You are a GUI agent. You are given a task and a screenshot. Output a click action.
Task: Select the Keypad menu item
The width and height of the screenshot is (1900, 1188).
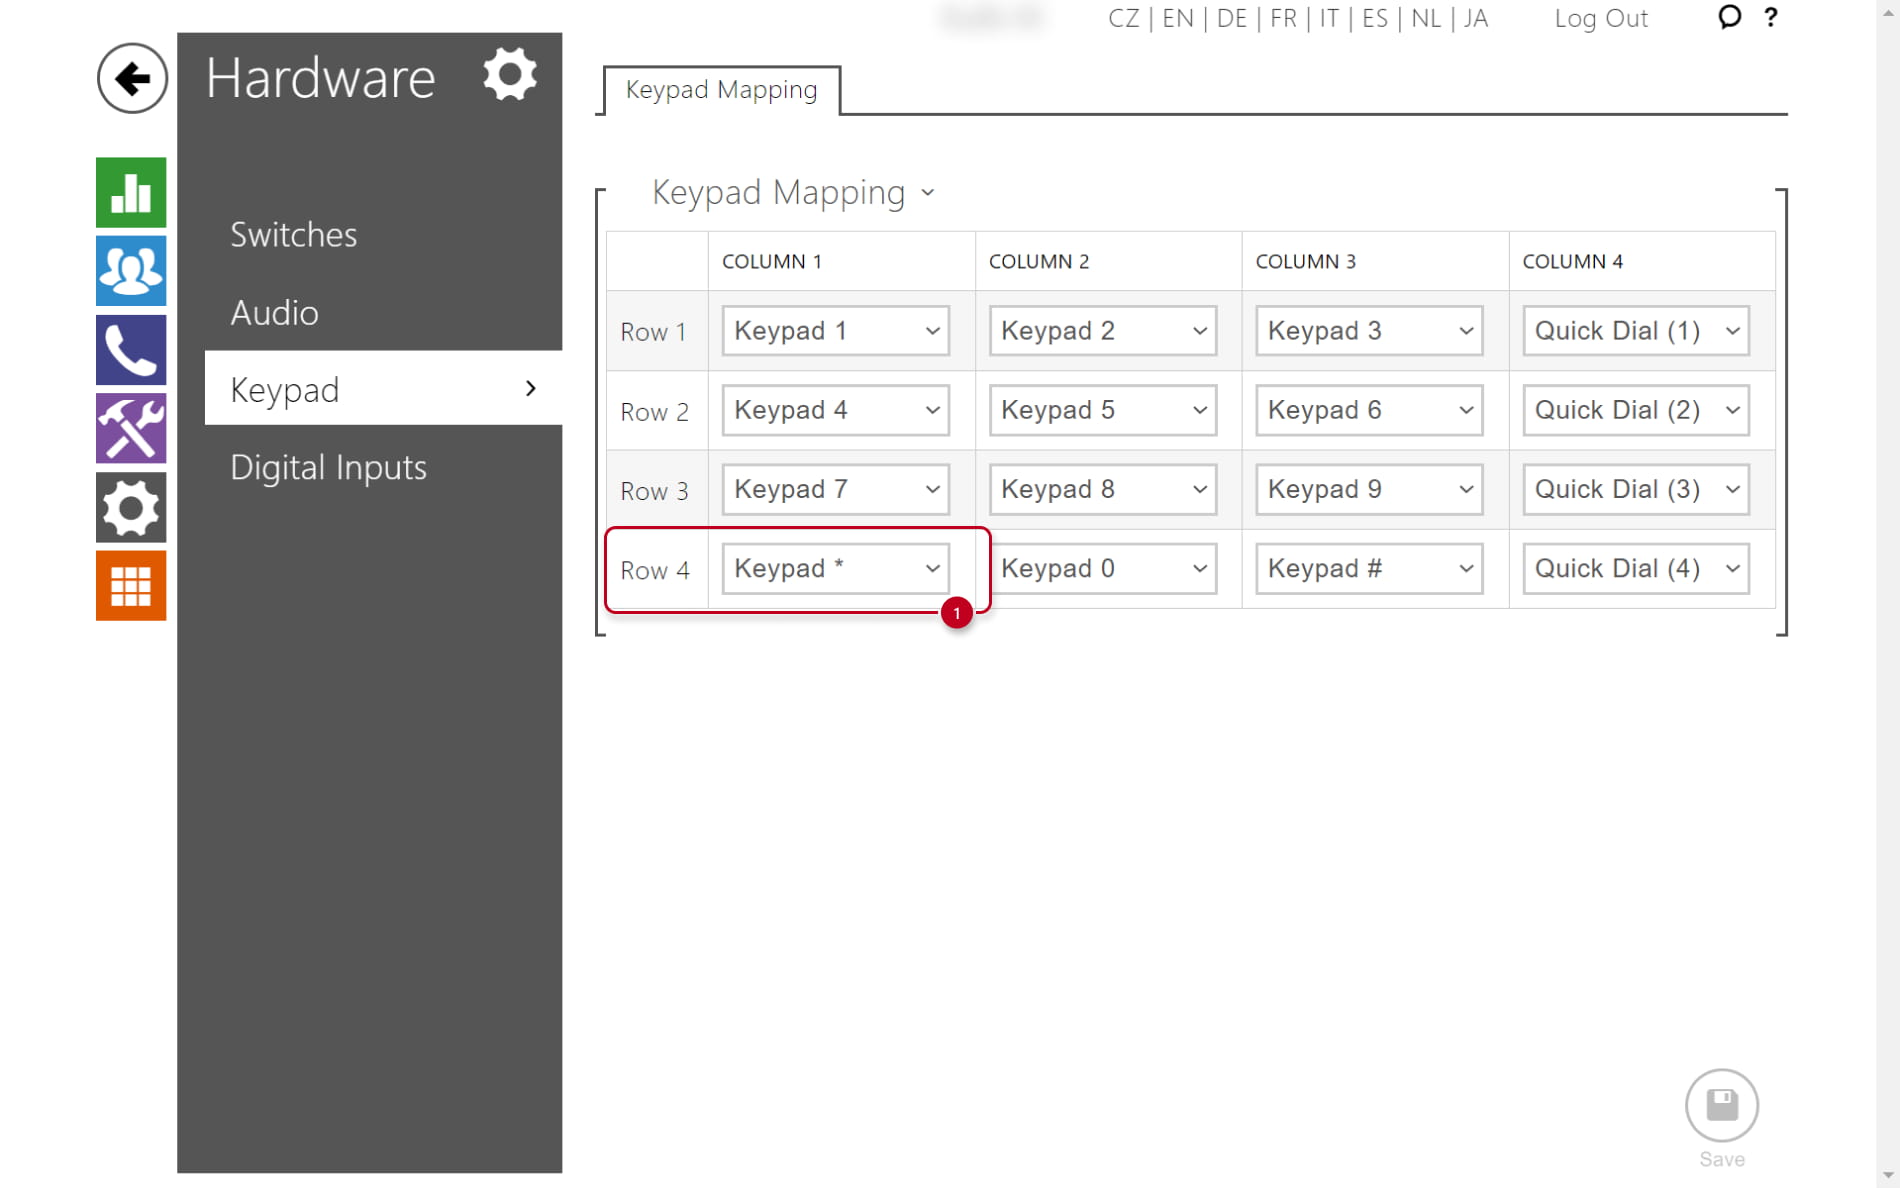[x=383, y=388]
